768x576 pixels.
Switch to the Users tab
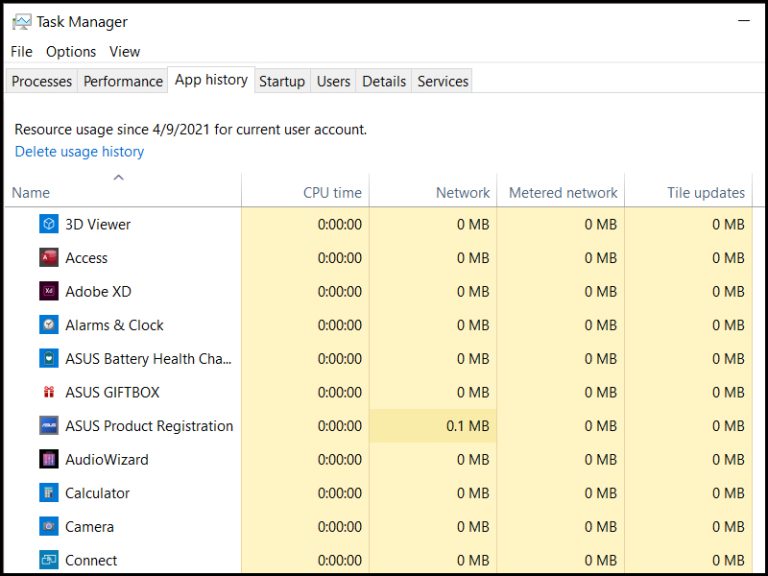pos(334,81)
